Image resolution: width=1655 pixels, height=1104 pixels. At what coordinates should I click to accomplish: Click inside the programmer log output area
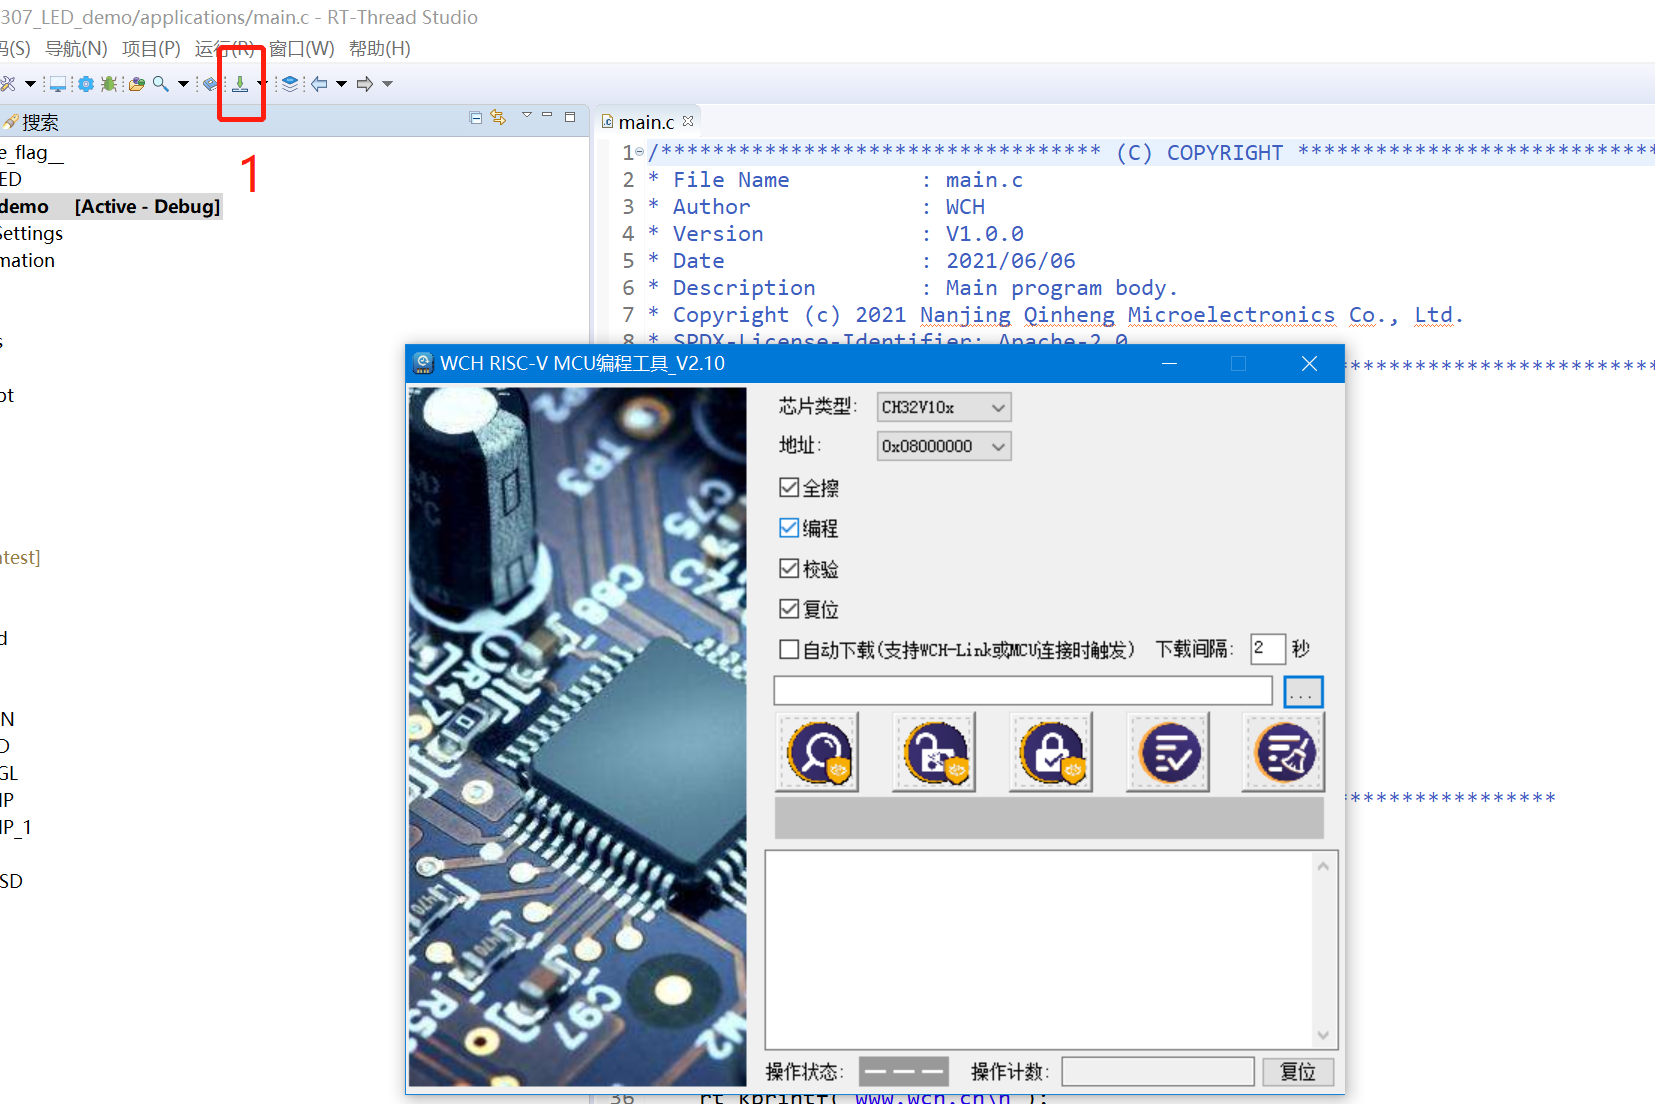click(x=1040, y=950)
